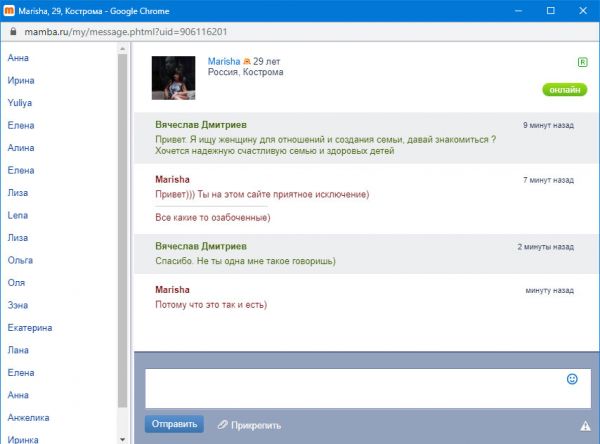Viewport: 600px width, 444px height.
Task: Open conversation with Екатерина
Action: coord(30,328)
